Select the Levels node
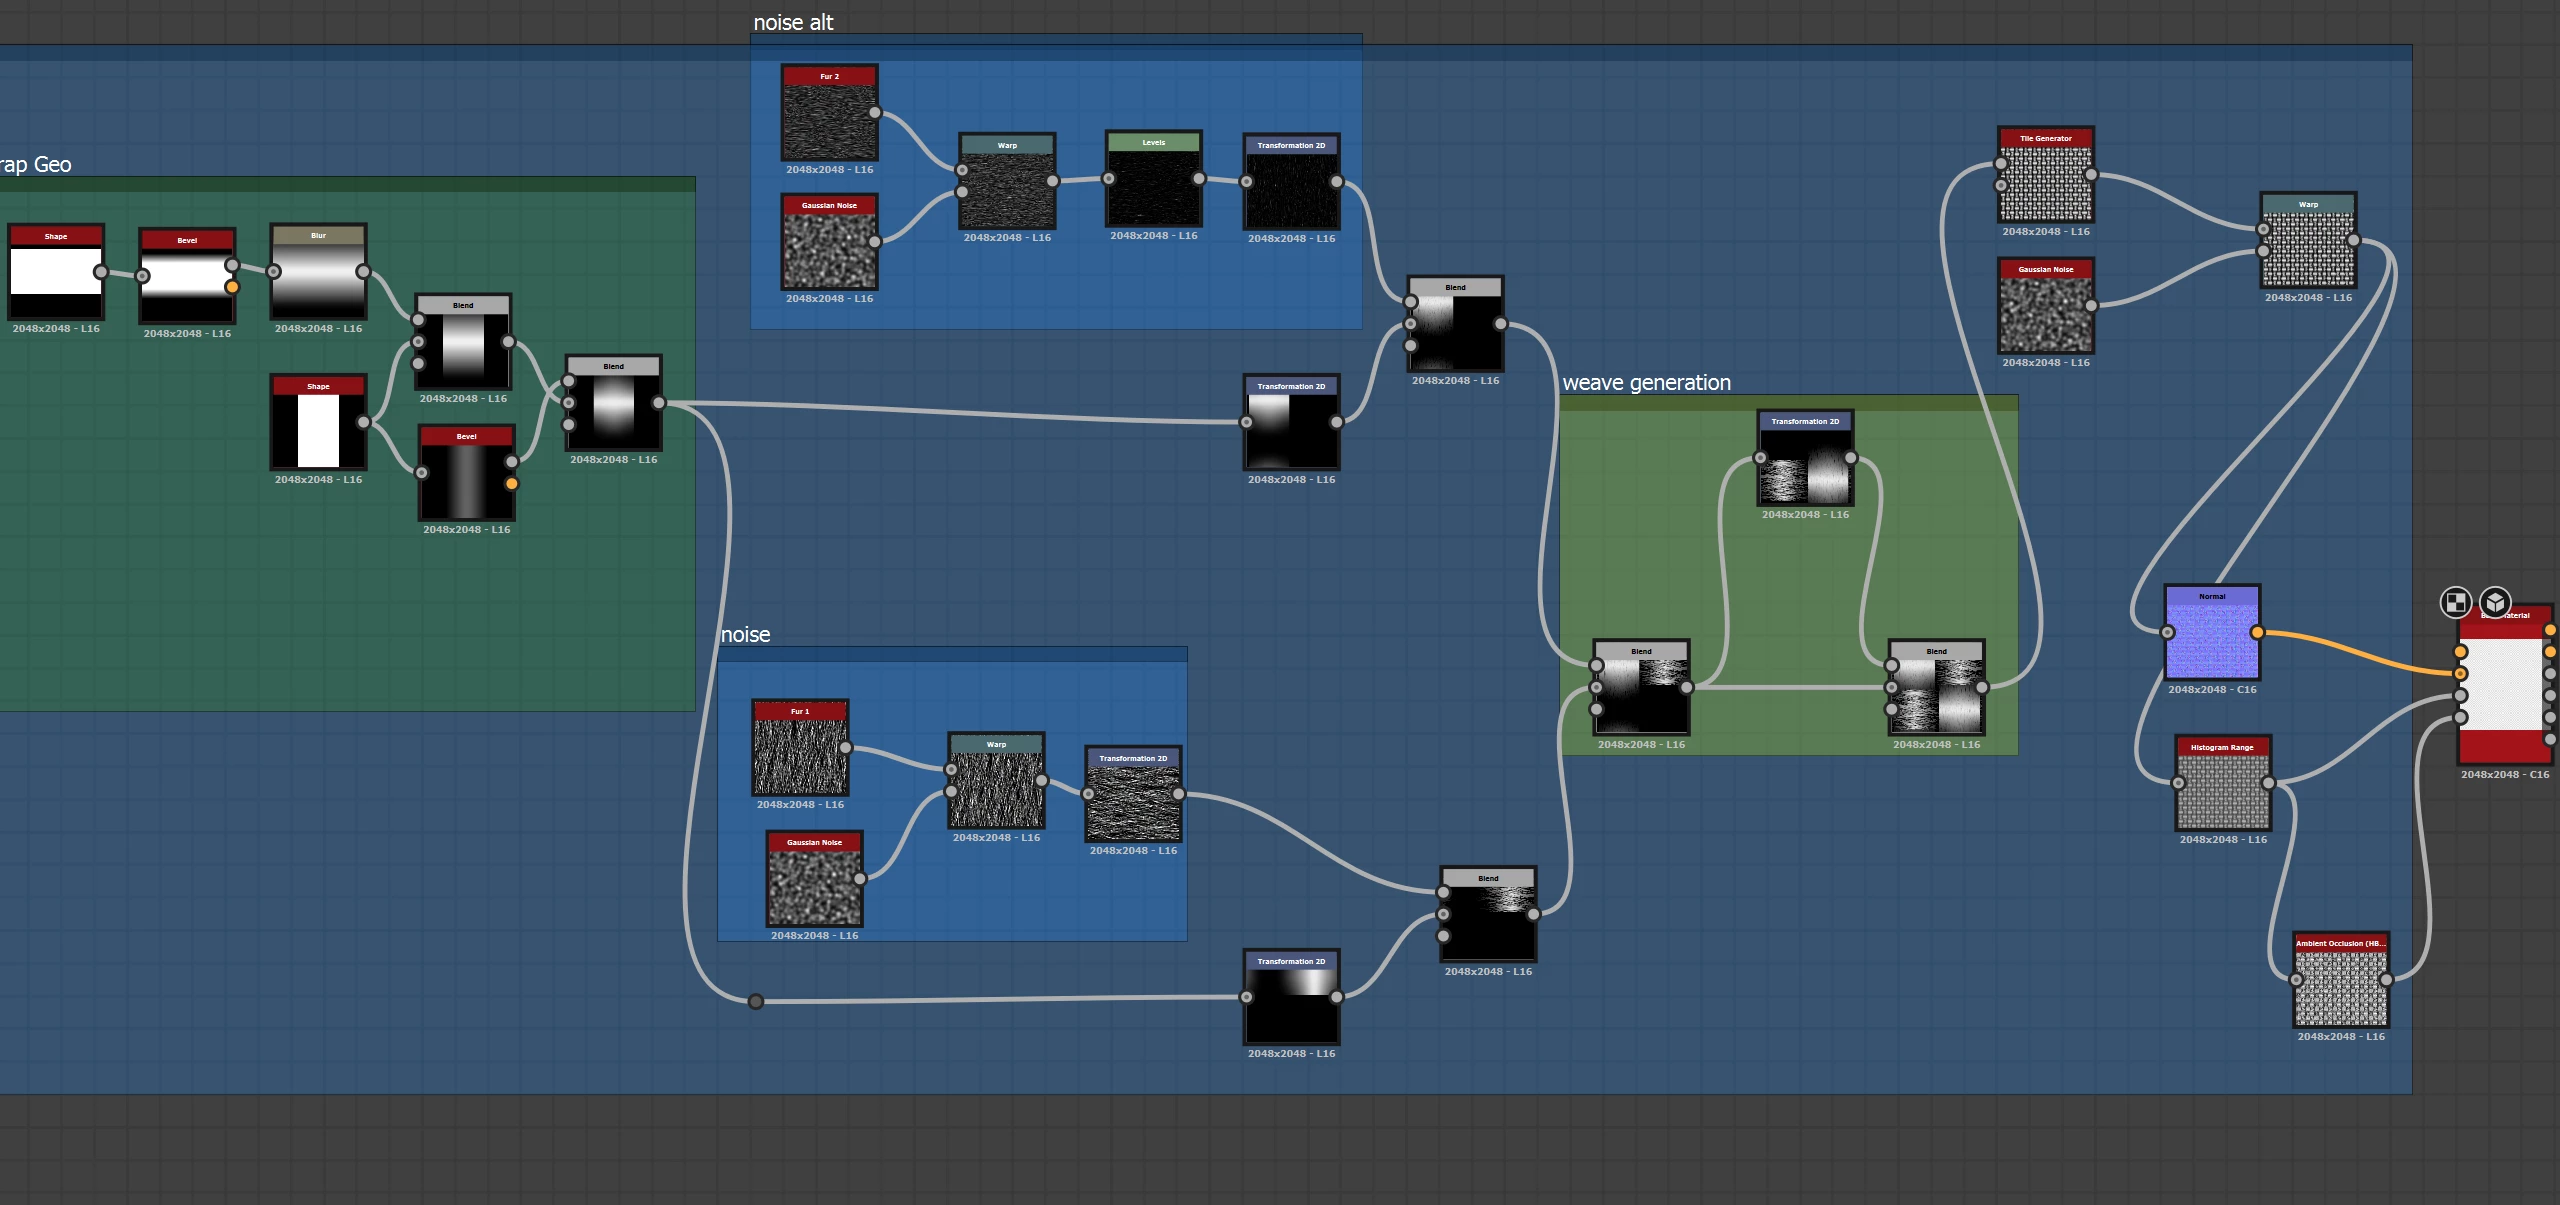This screenshot has height=1205, width=2560. click(x=1153, y=185)
